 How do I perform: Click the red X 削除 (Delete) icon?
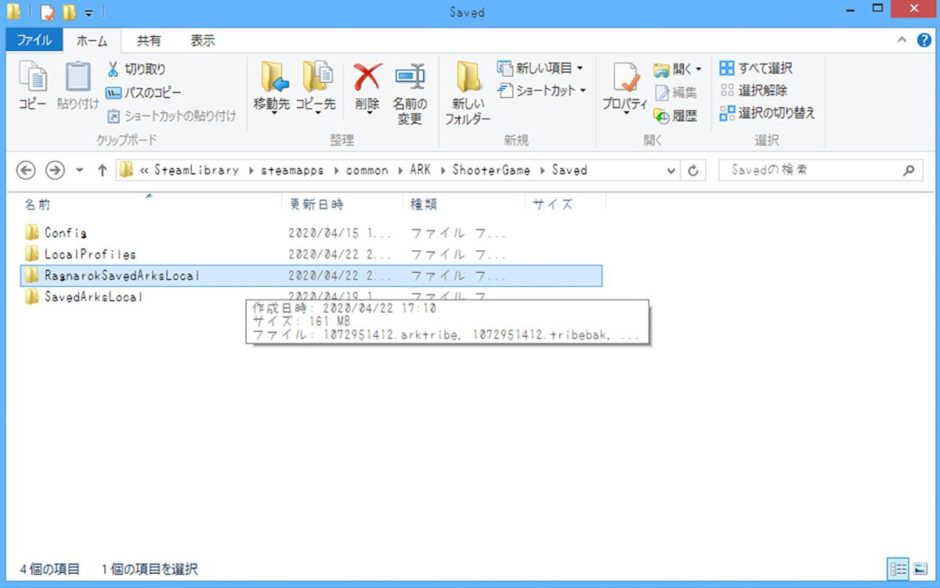point(367,78)
